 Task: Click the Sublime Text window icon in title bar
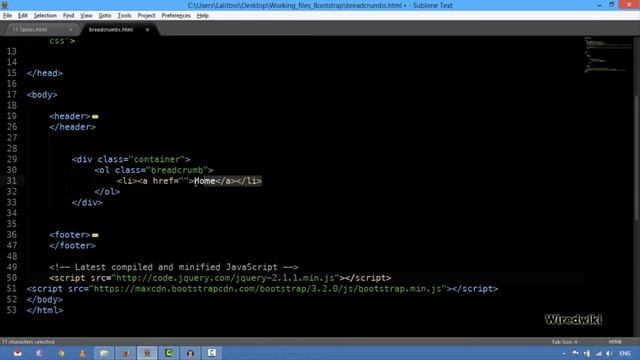click(4, 5)
